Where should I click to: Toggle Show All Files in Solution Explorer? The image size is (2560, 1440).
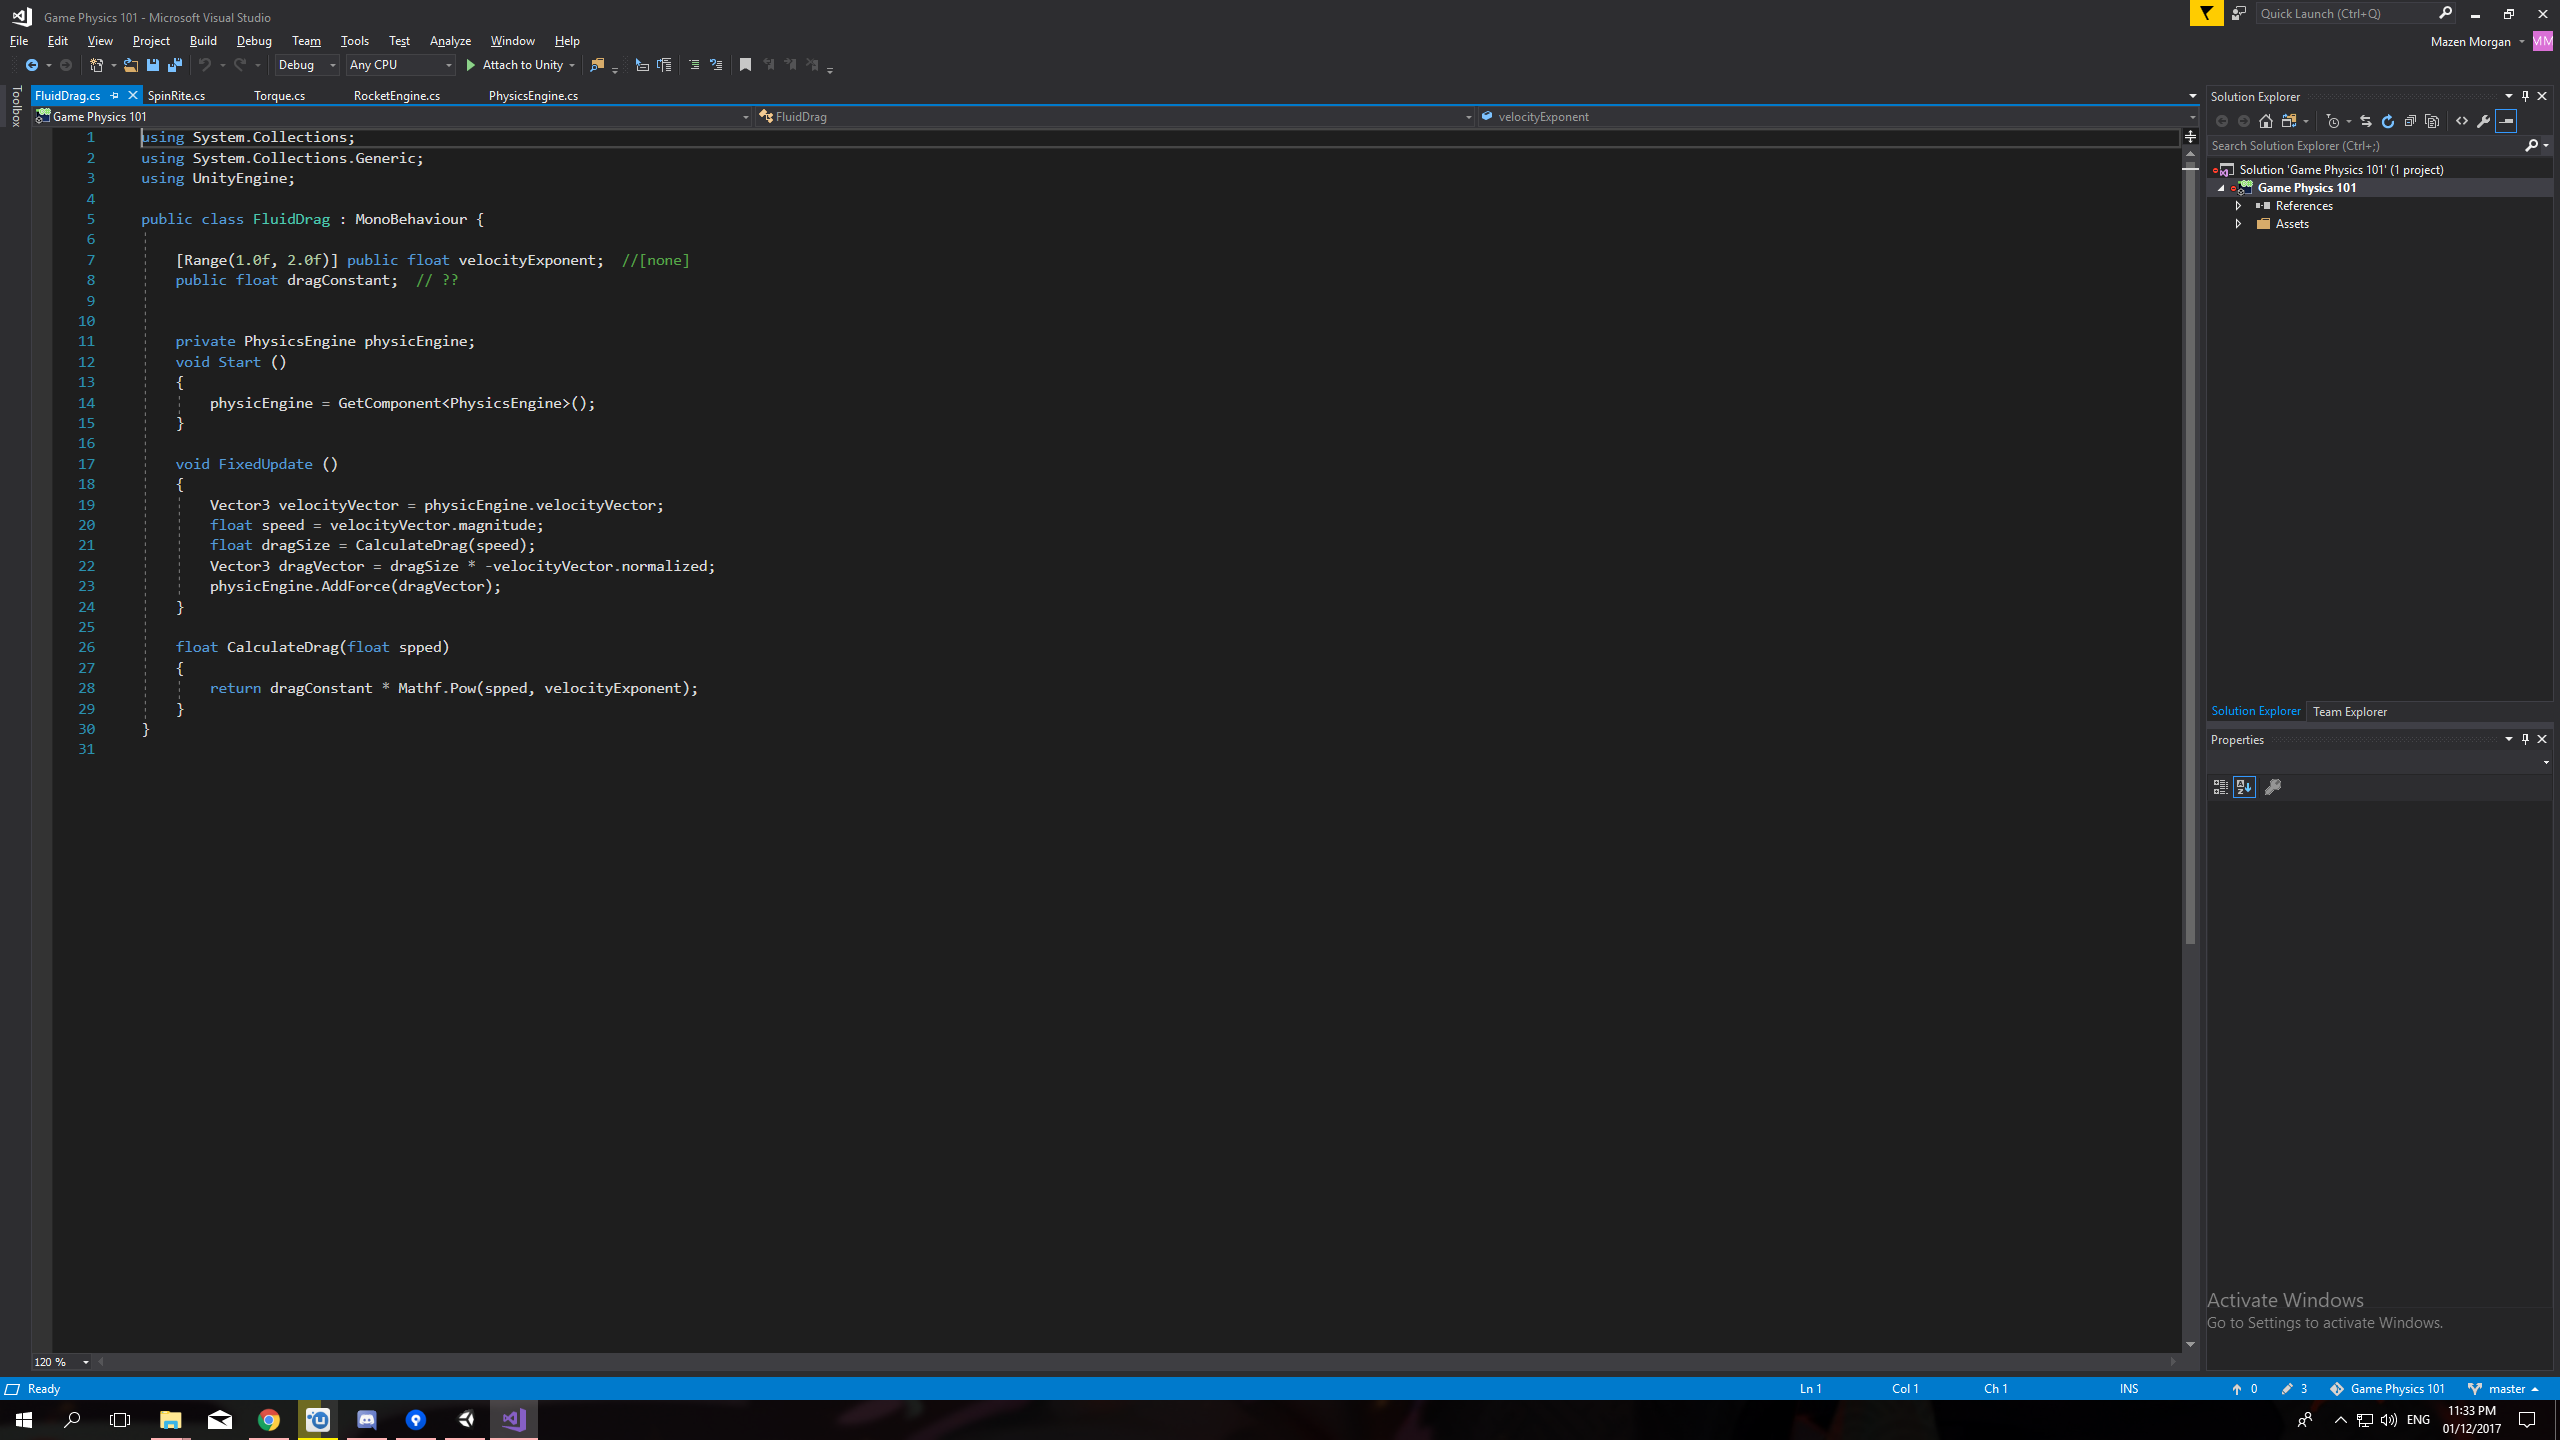tap(2432, 121)
